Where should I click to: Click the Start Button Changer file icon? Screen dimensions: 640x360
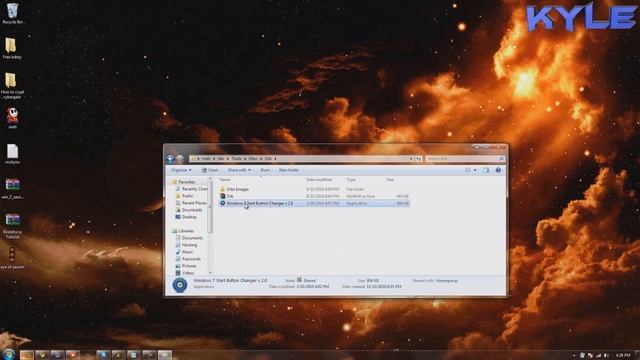click(222, 203)
